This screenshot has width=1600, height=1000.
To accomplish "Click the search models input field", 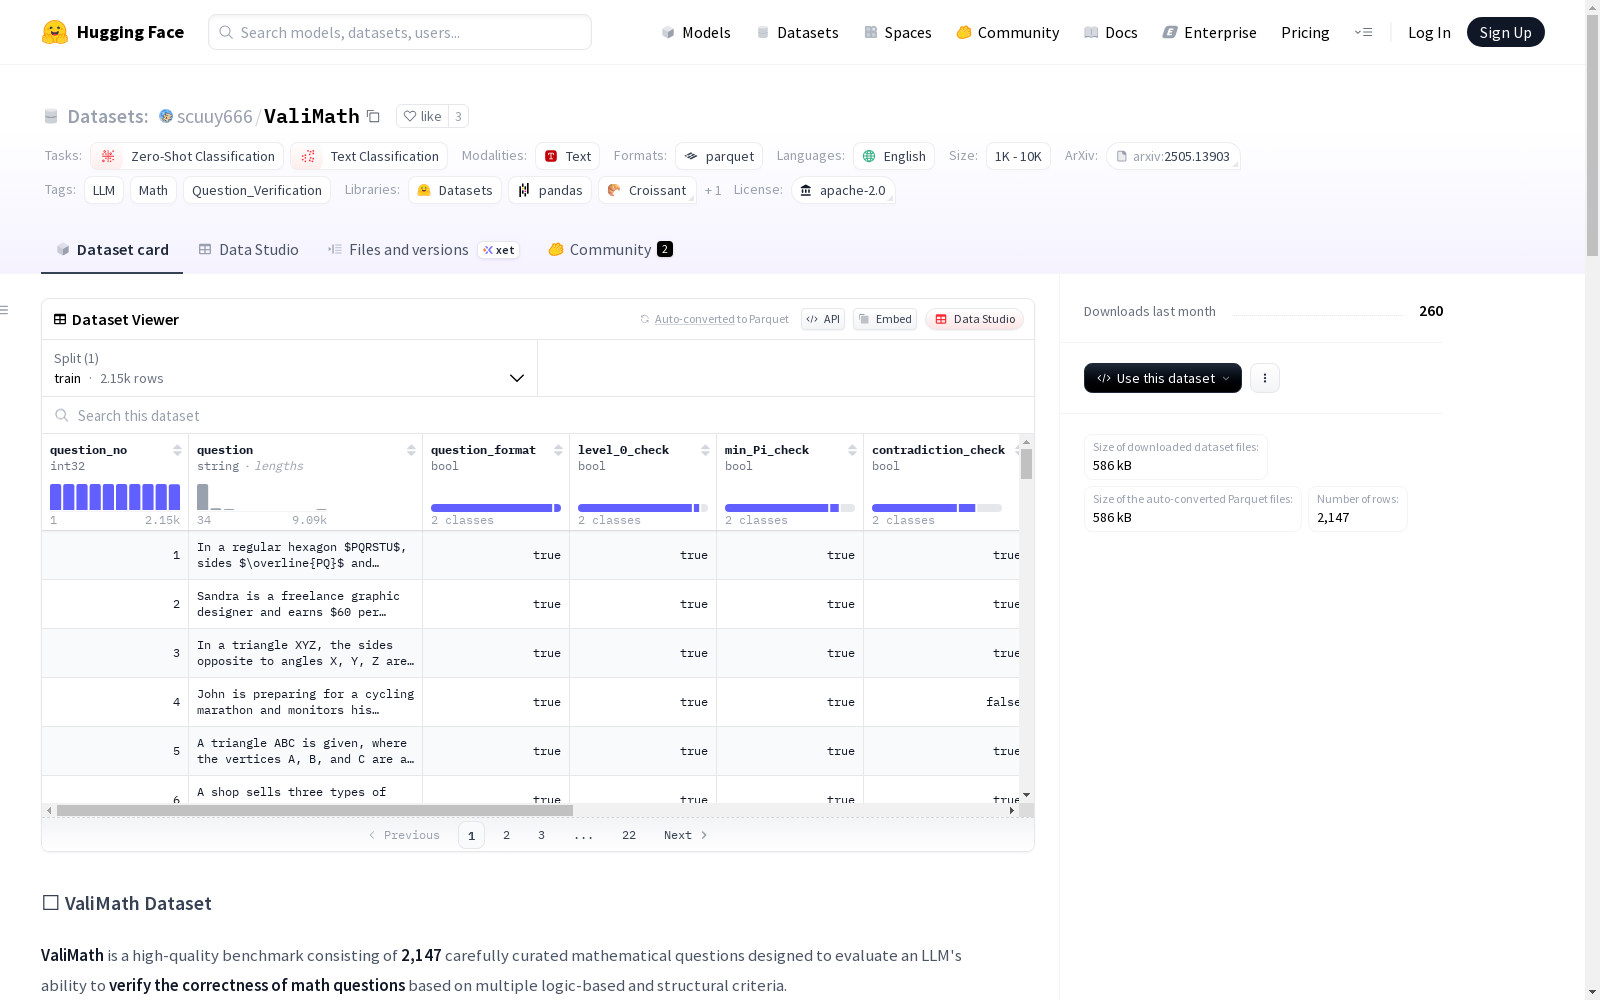I will [400, 32].
